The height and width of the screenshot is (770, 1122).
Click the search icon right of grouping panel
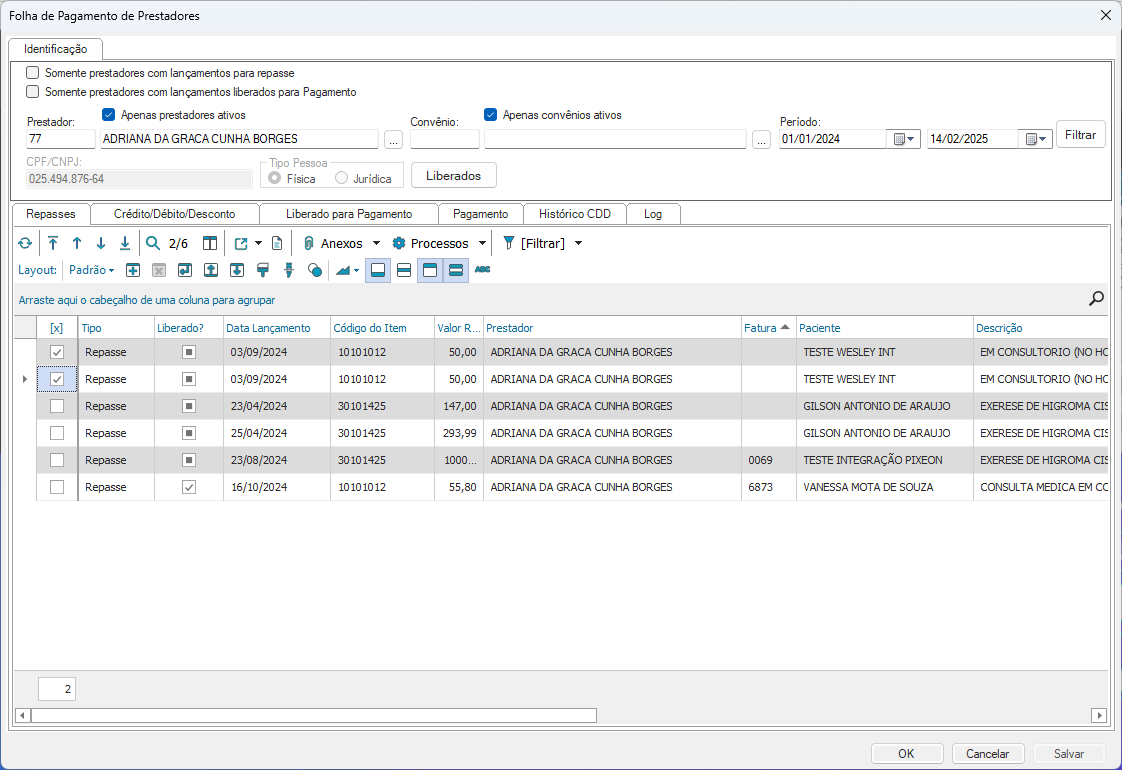click(1096, 298)
